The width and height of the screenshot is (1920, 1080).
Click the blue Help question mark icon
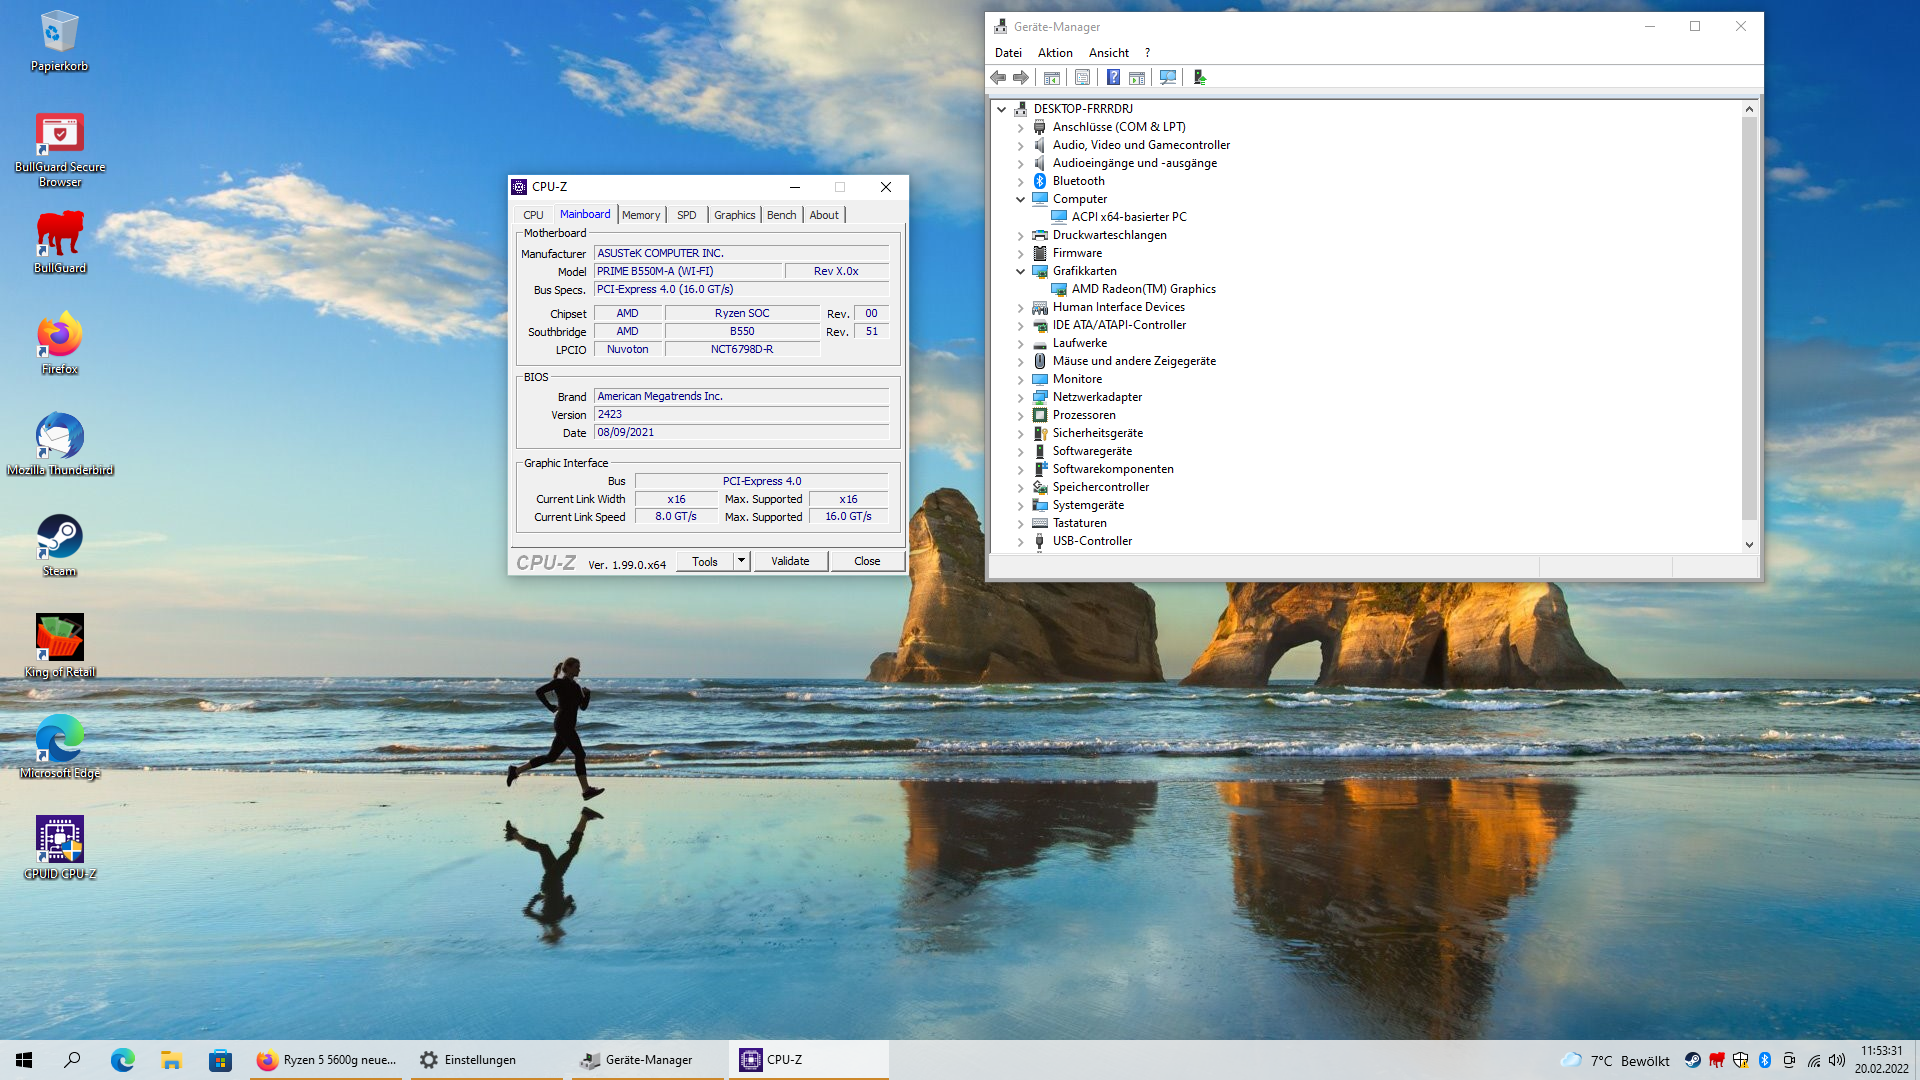click(x=1113, y=78)
